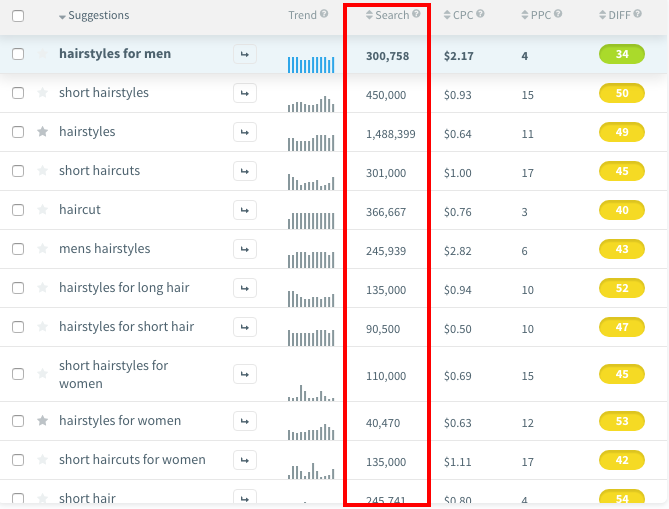
Task: Click the green difficulty badge showing 34
Action: (621, 54)
